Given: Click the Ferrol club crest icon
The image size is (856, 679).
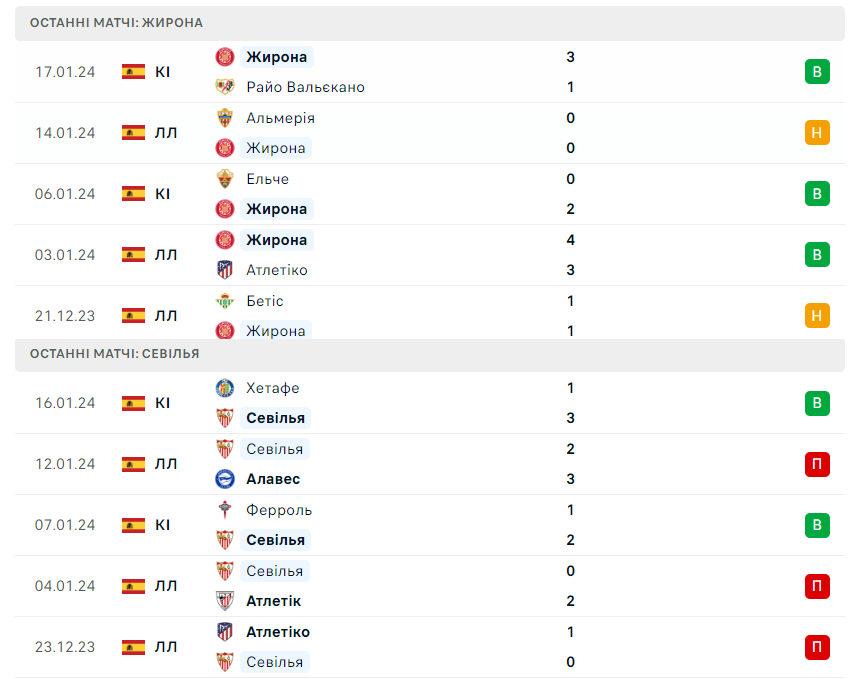Looking at the screenshot, I should (224, 510).
